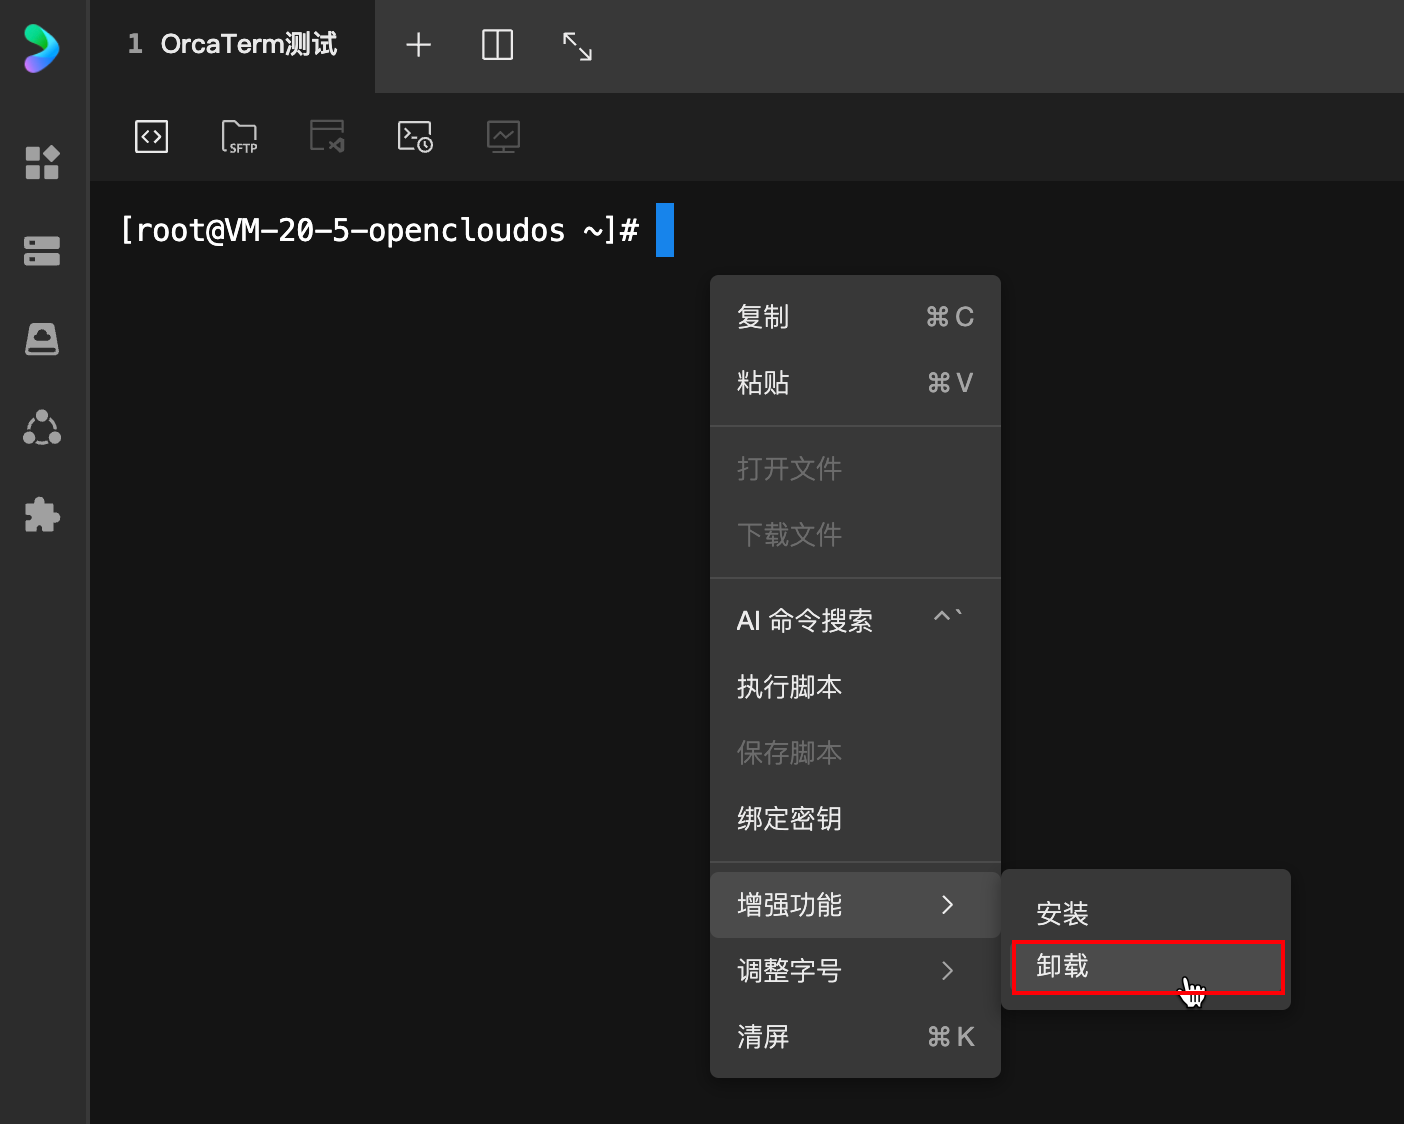1404x1124 pixels.
Task: Select 执行脚本 menu entry
Action: 855,687
